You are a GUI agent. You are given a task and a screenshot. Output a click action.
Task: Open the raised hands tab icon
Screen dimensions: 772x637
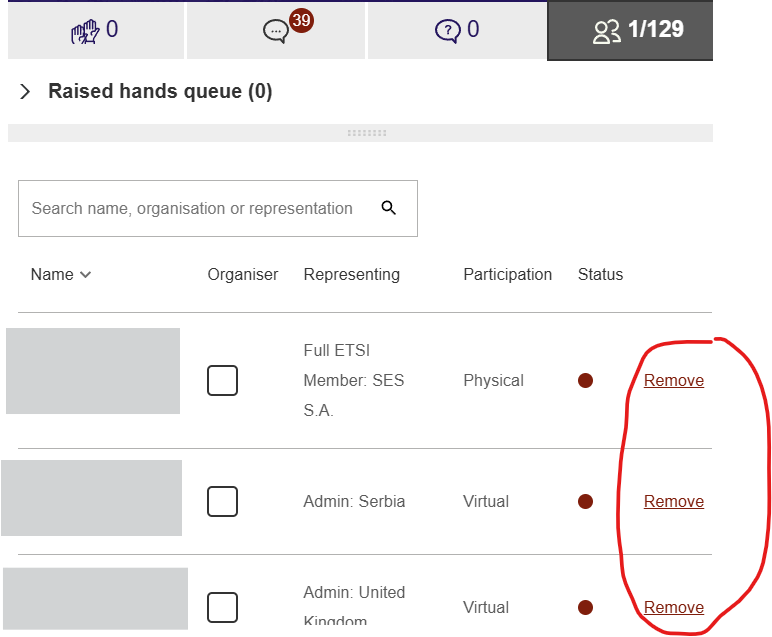click(85, 32)
